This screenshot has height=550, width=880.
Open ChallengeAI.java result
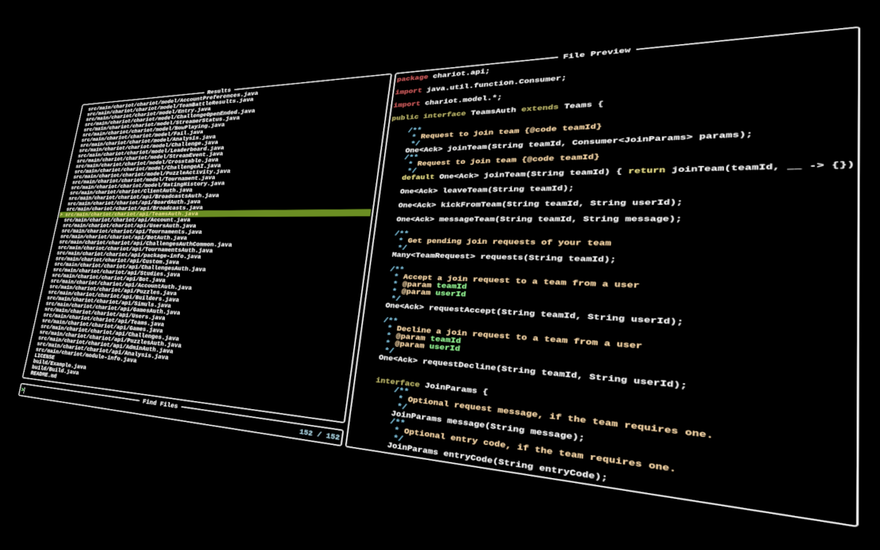coord(148,168)
